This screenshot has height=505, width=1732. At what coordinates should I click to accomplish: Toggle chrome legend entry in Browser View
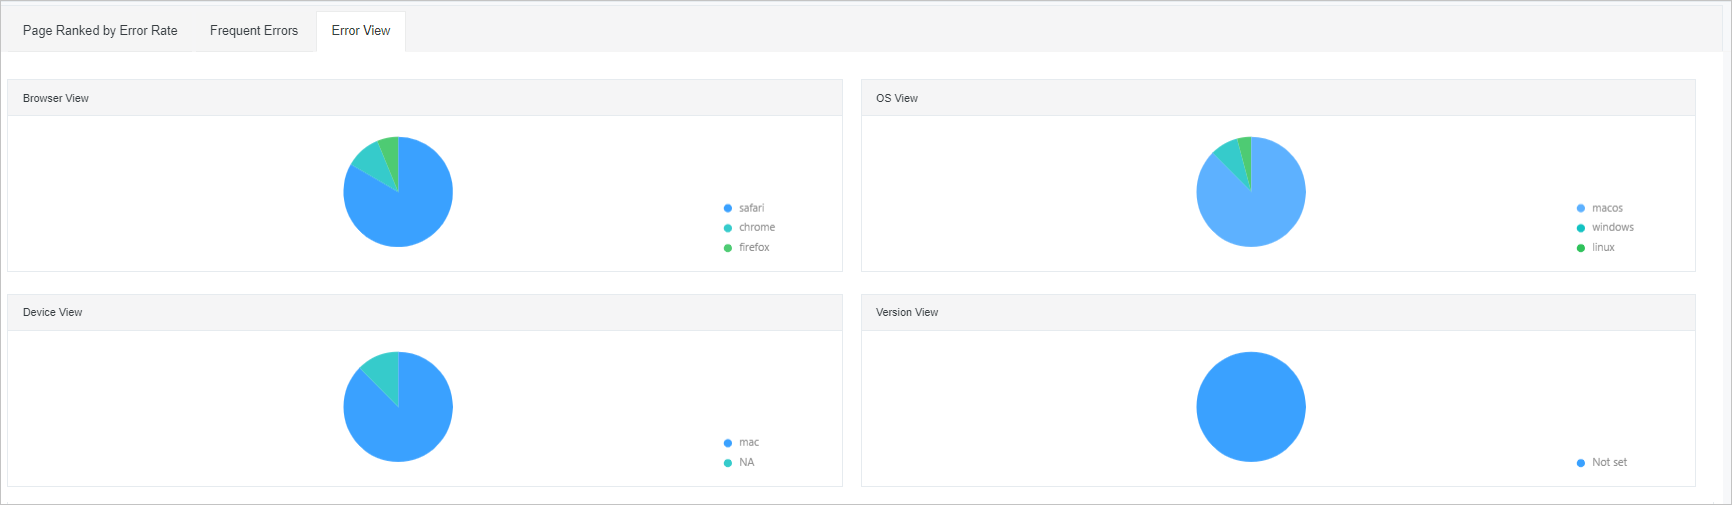click(749, 227)
